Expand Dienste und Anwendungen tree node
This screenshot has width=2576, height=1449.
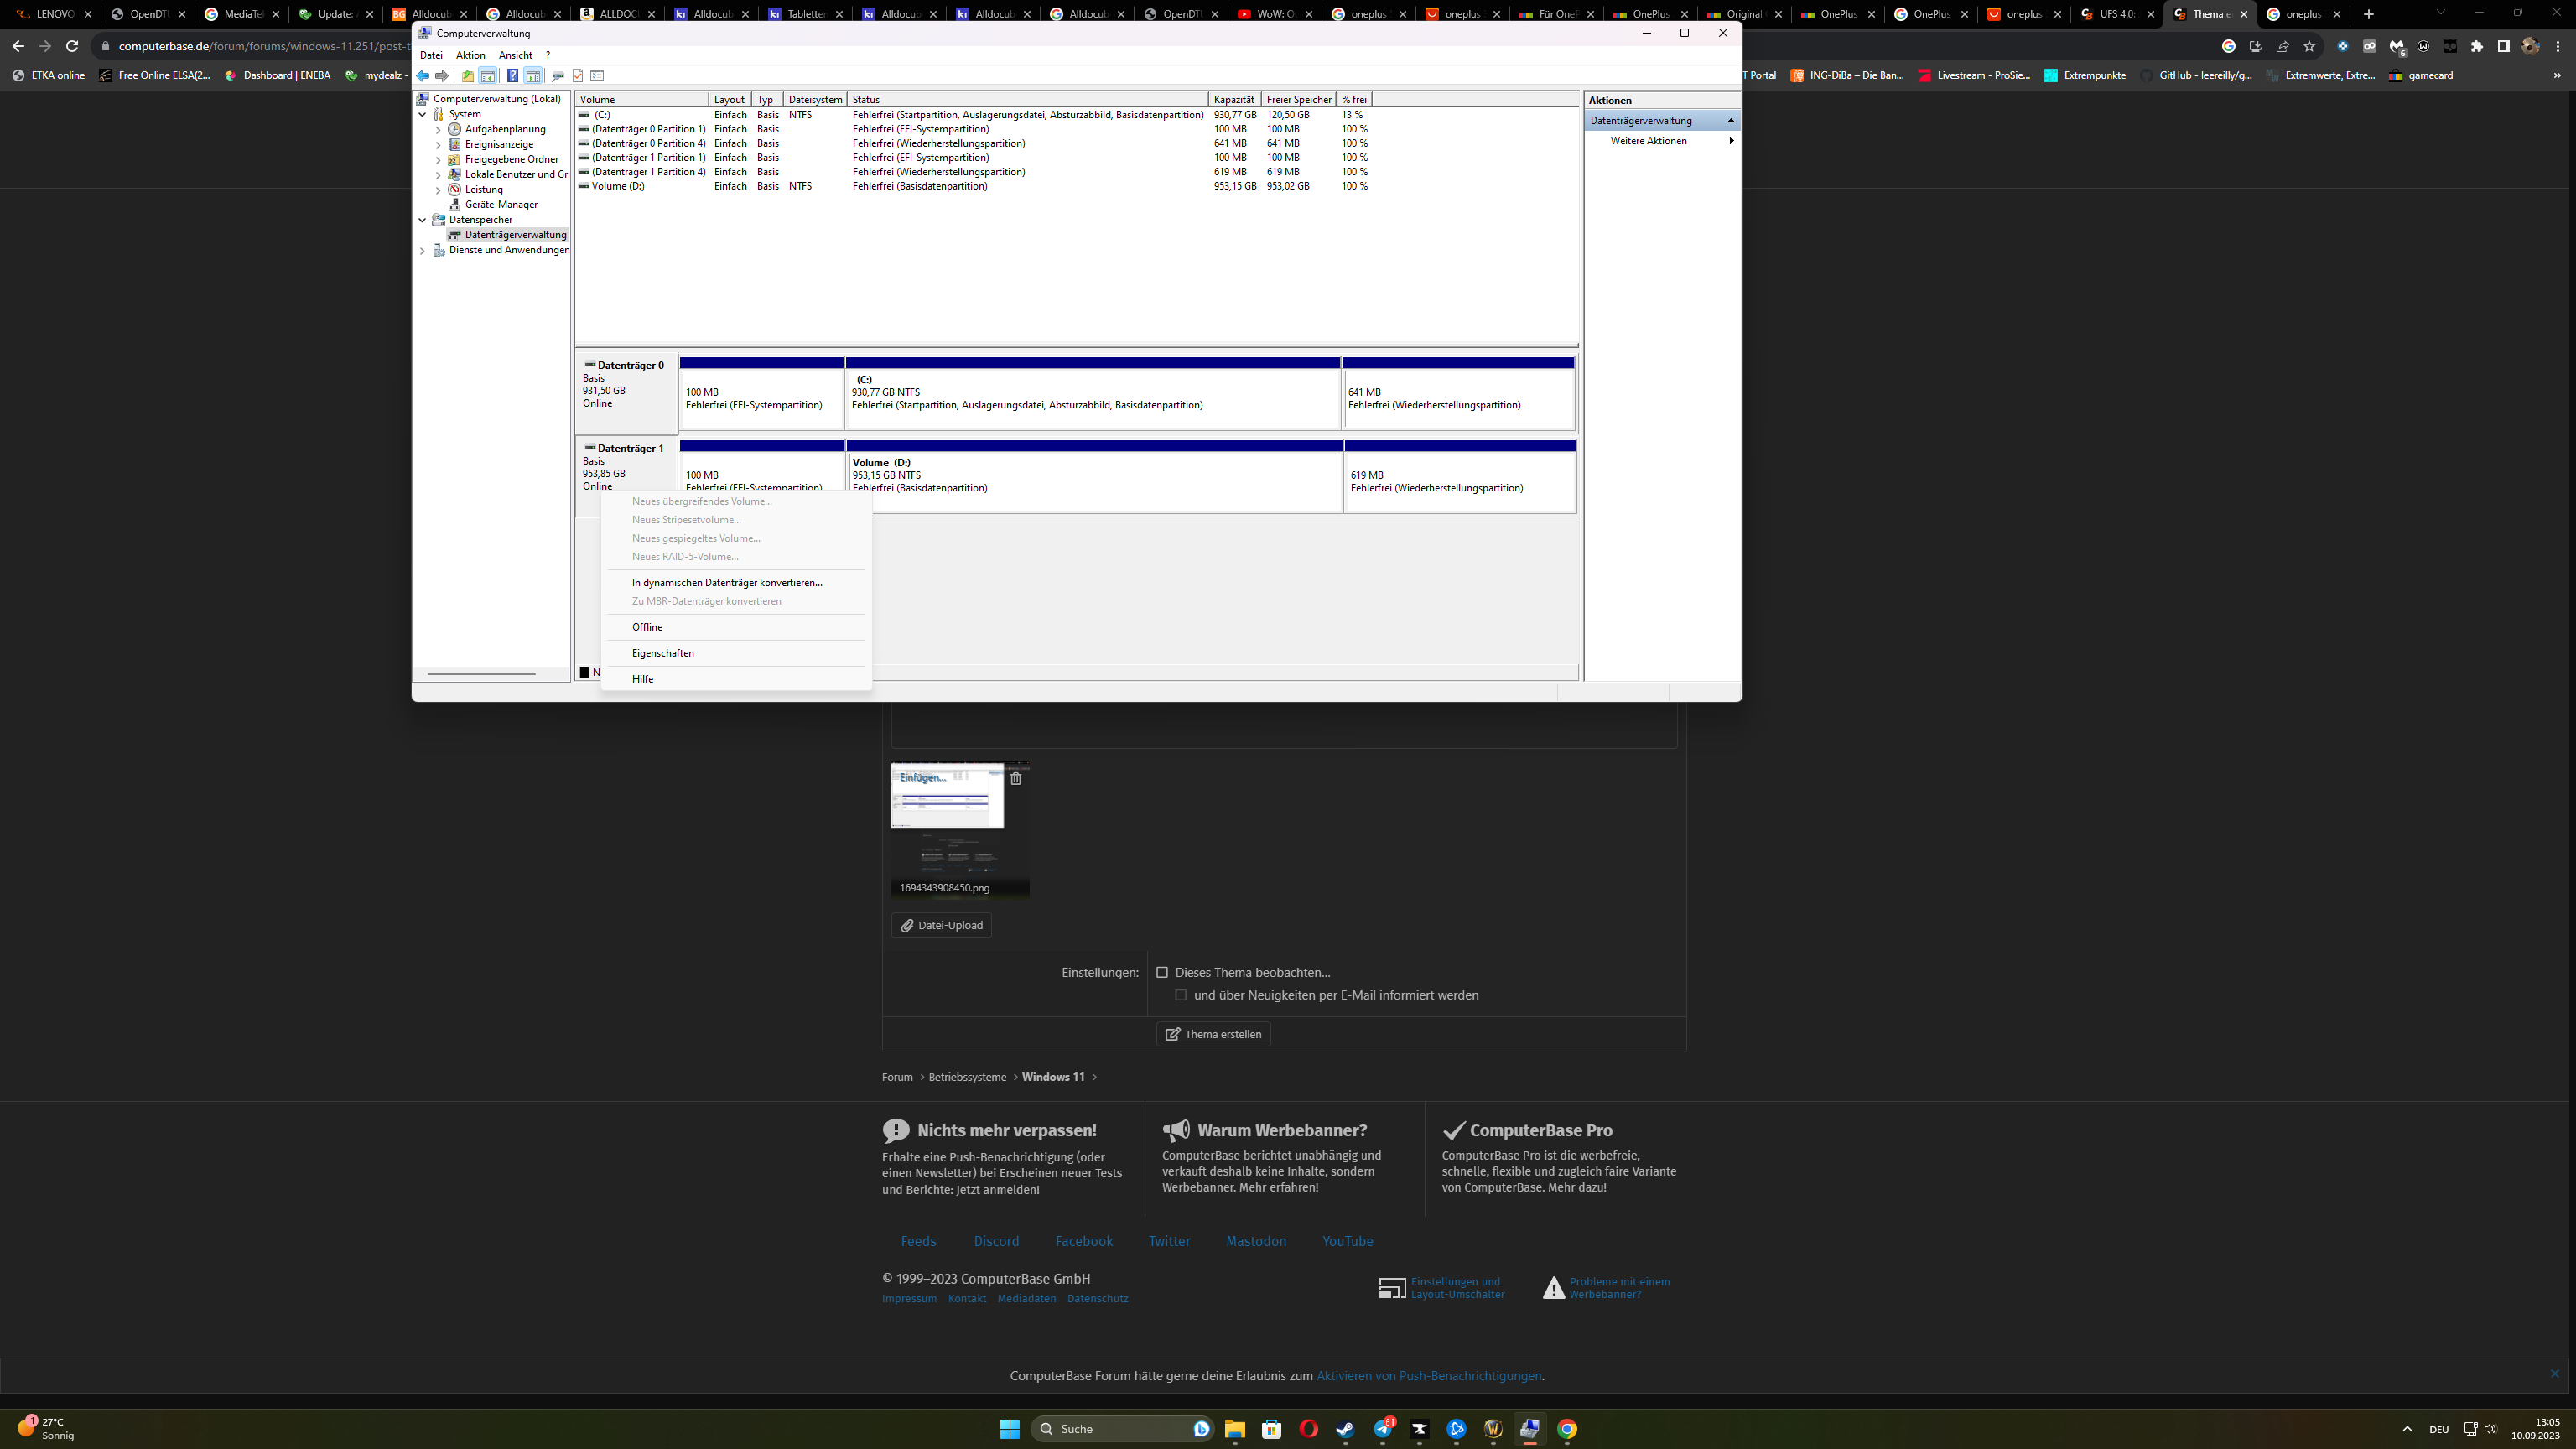click(422, 250)
